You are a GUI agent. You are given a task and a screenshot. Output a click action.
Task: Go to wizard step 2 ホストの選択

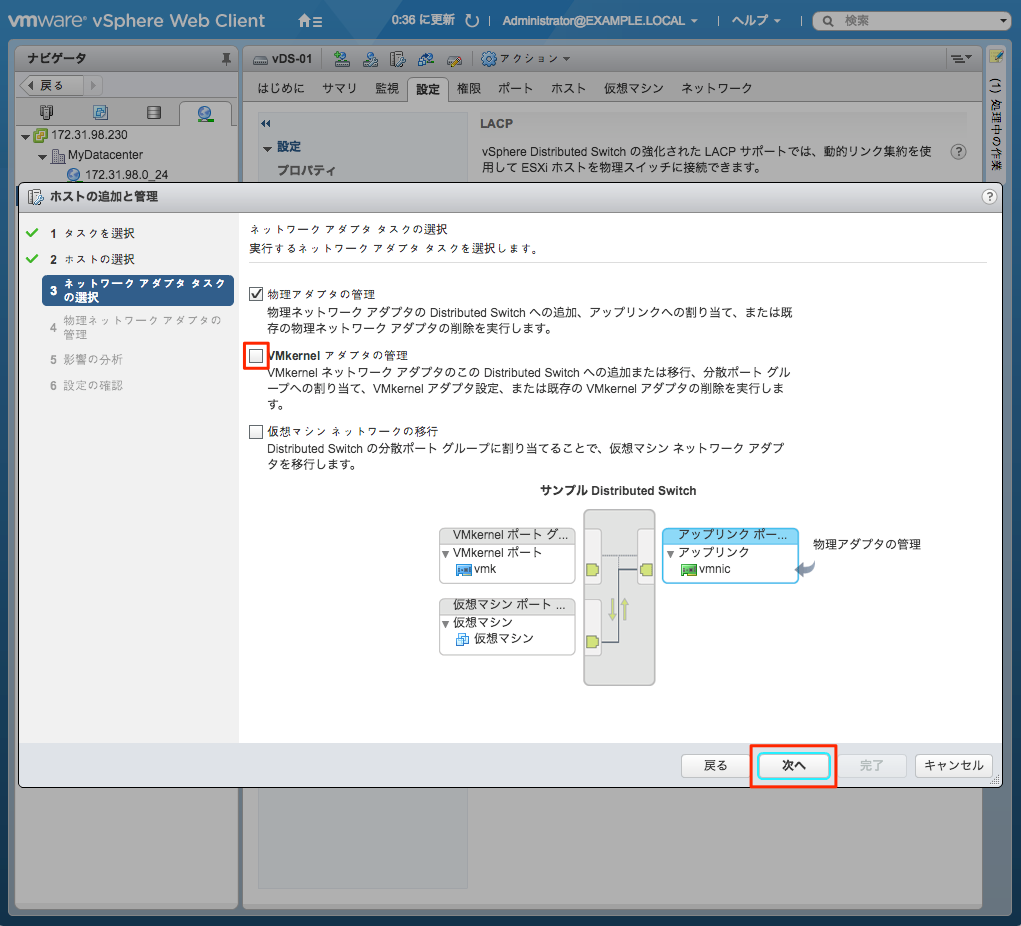(x=91, y=260)
